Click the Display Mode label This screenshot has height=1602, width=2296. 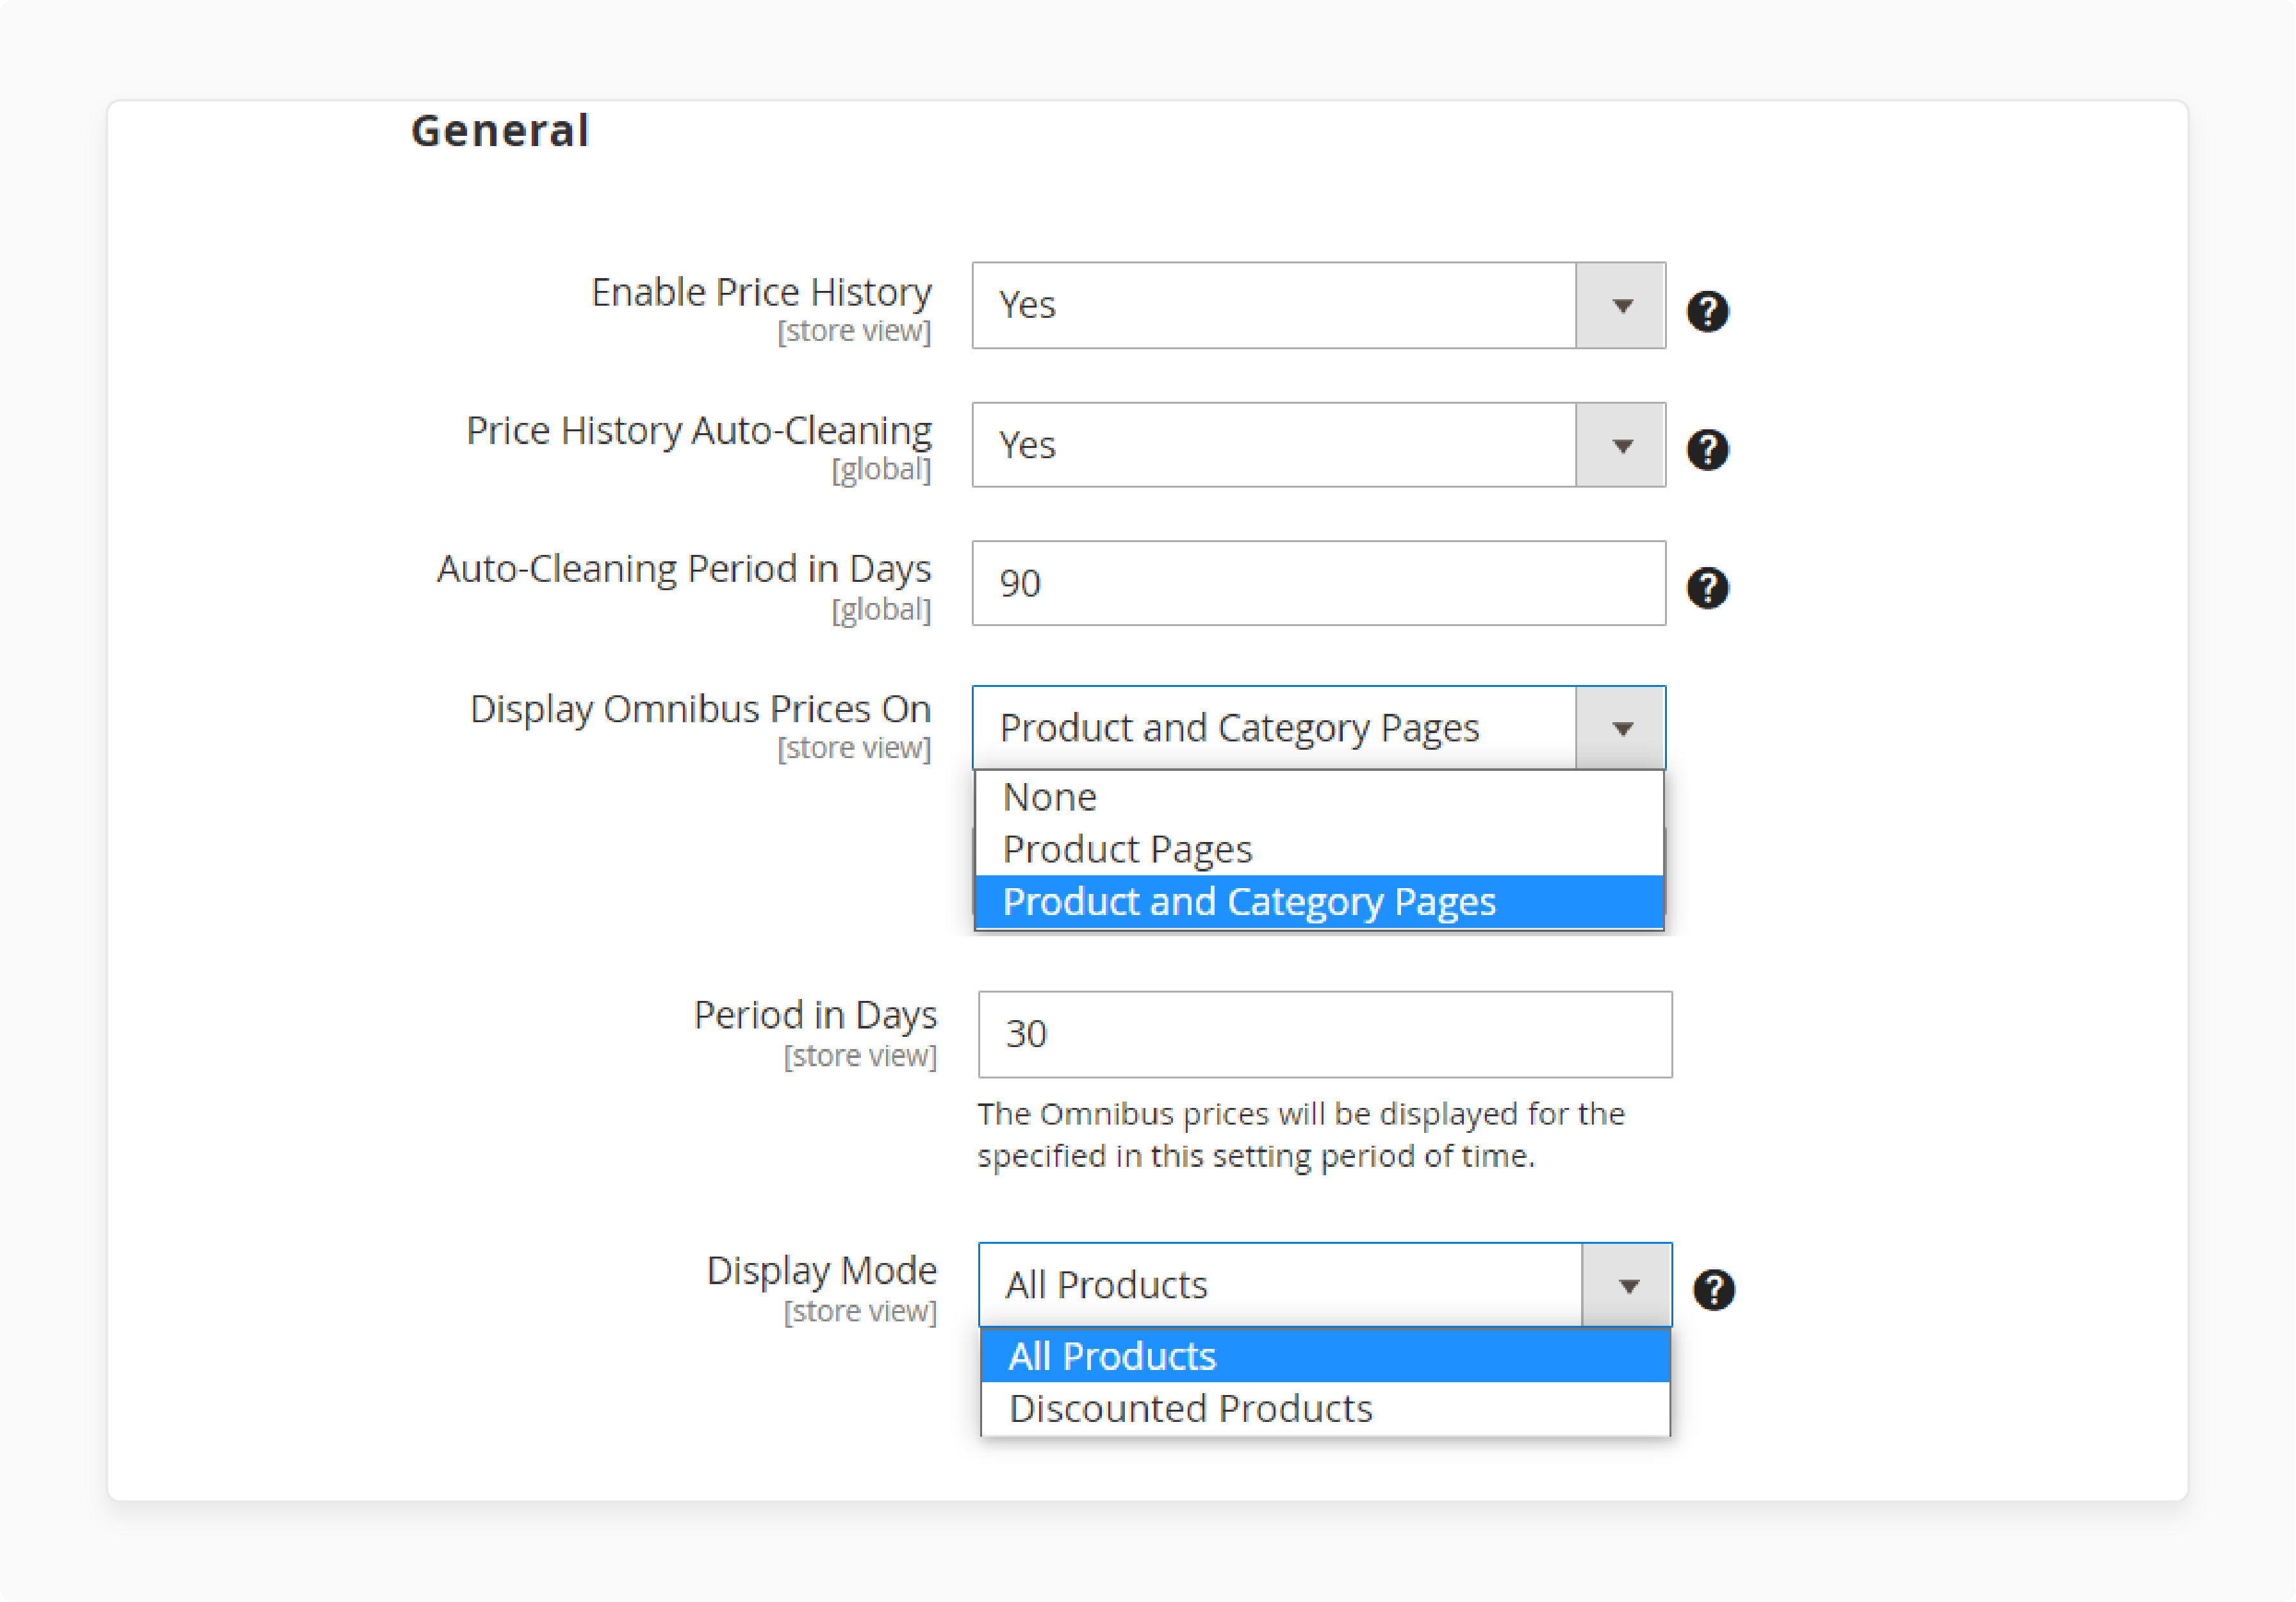coord(821,1271)
